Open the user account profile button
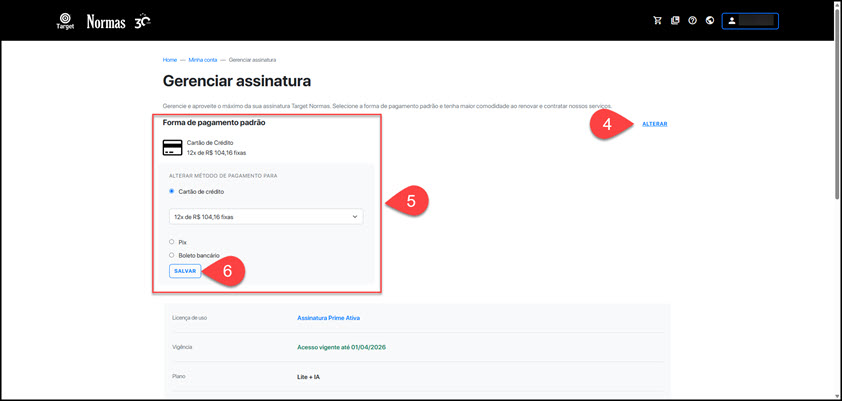842x401 pixels. point(749,20)
